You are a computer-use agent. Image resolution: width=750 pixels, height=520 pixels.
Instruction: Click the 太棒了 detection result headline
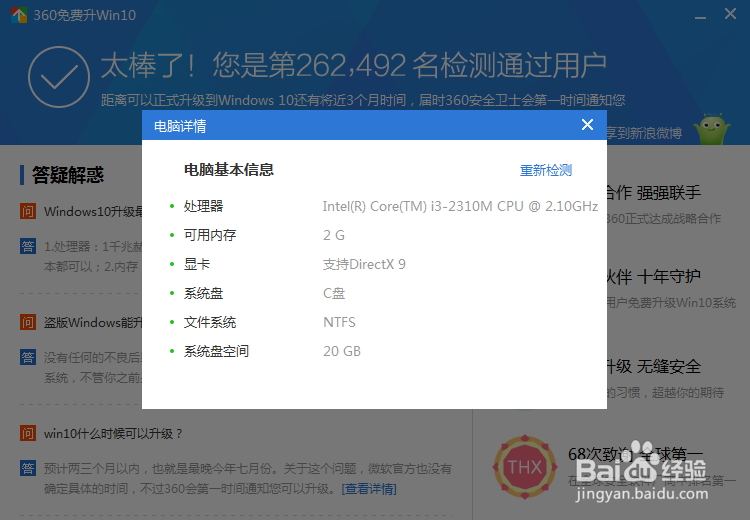(353, 65)
